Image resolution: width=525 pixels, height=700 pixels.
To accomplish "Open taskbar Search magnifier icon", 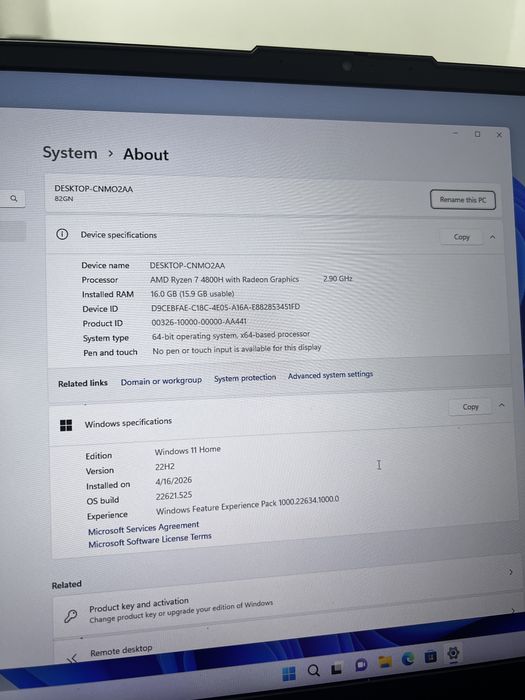I will click(313, 671).
